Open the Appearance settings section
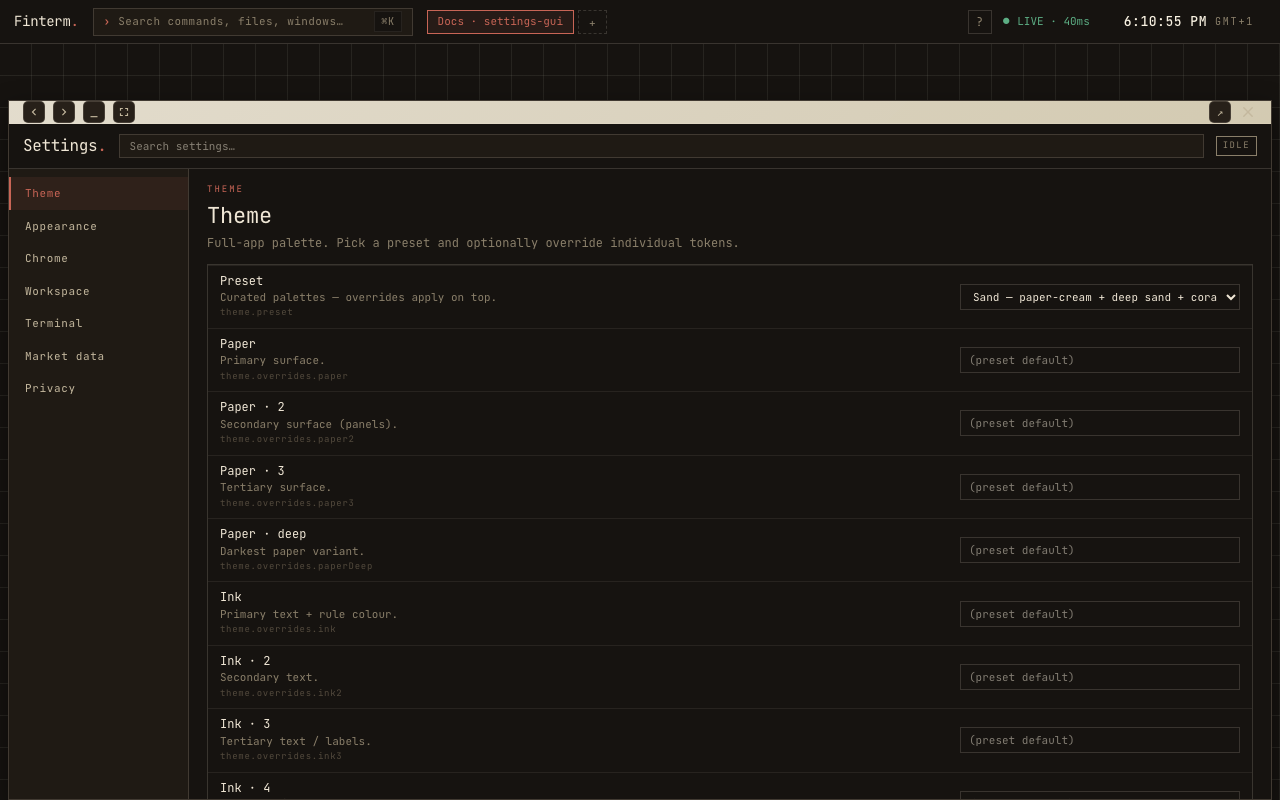Image resolution: width=1280 pixels, height=800 pixels. point(99,226)
